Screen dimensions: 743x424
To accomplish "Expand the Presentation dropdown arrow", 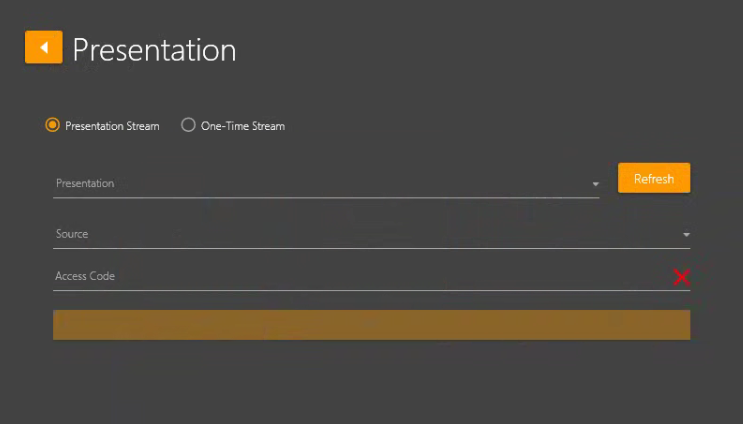I will 595,184.
